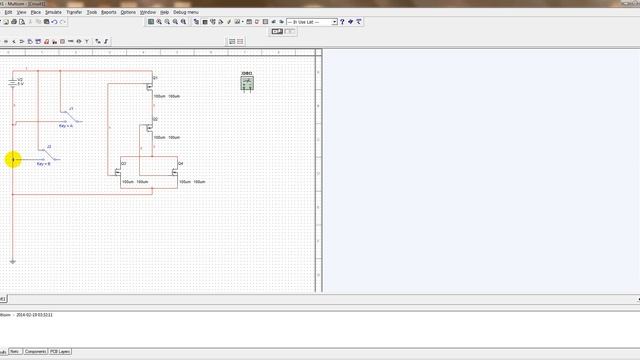Select the XBG1 instrument on canvas

tap(247, 83)
